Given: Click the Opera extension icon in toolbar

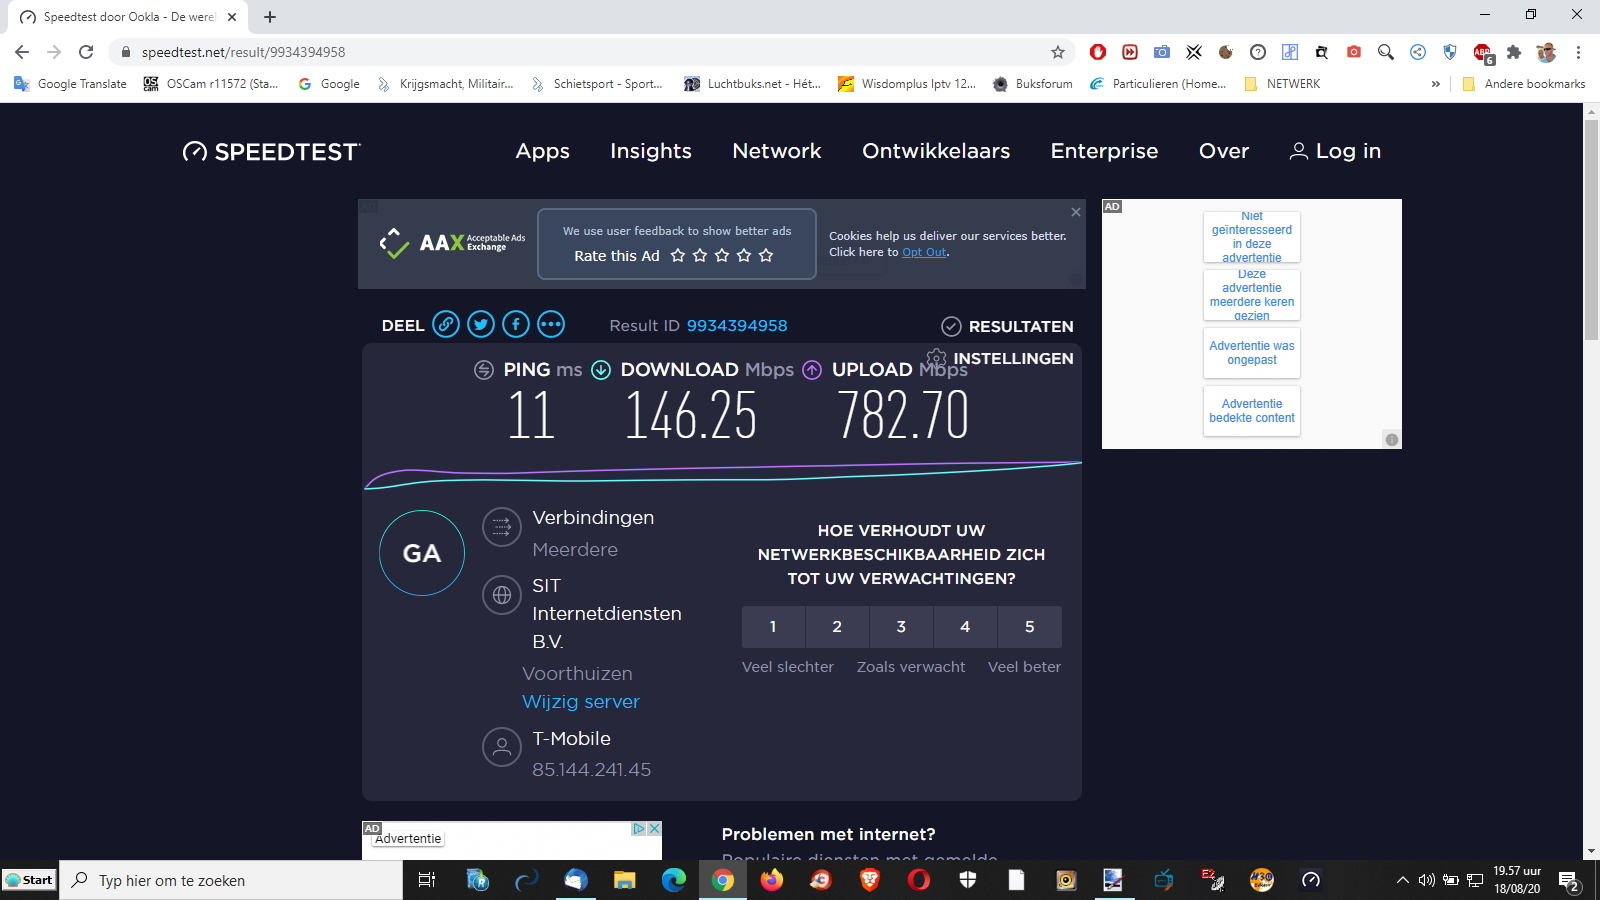Looking at the screenshot, I should 1098,52.
